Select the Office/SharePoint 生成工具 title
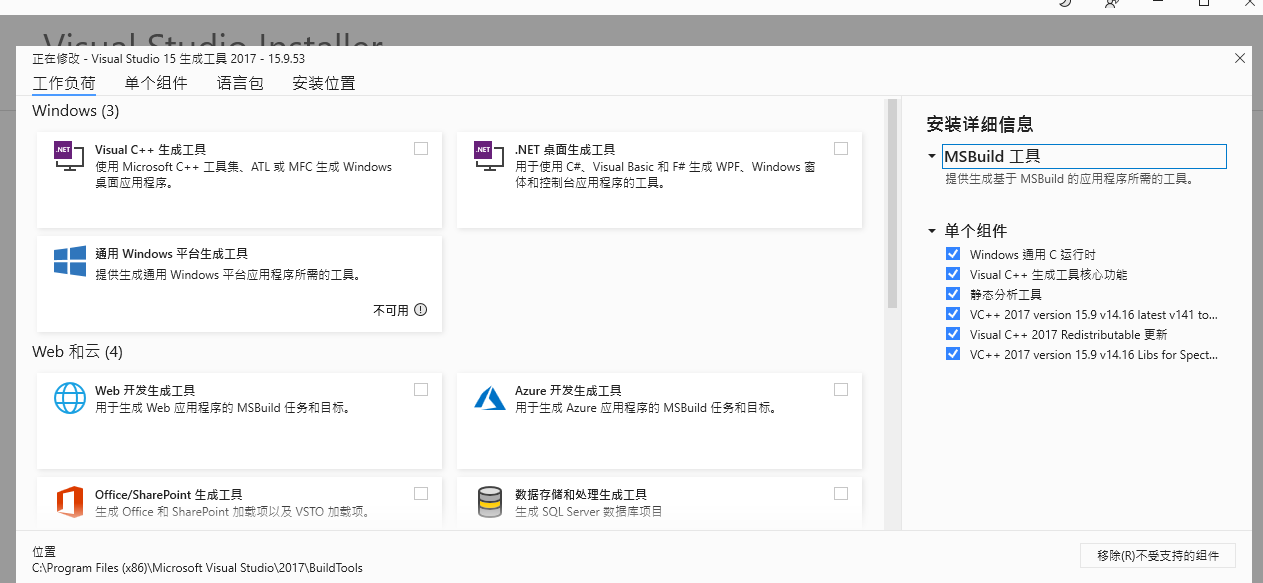 pos(169,495)
